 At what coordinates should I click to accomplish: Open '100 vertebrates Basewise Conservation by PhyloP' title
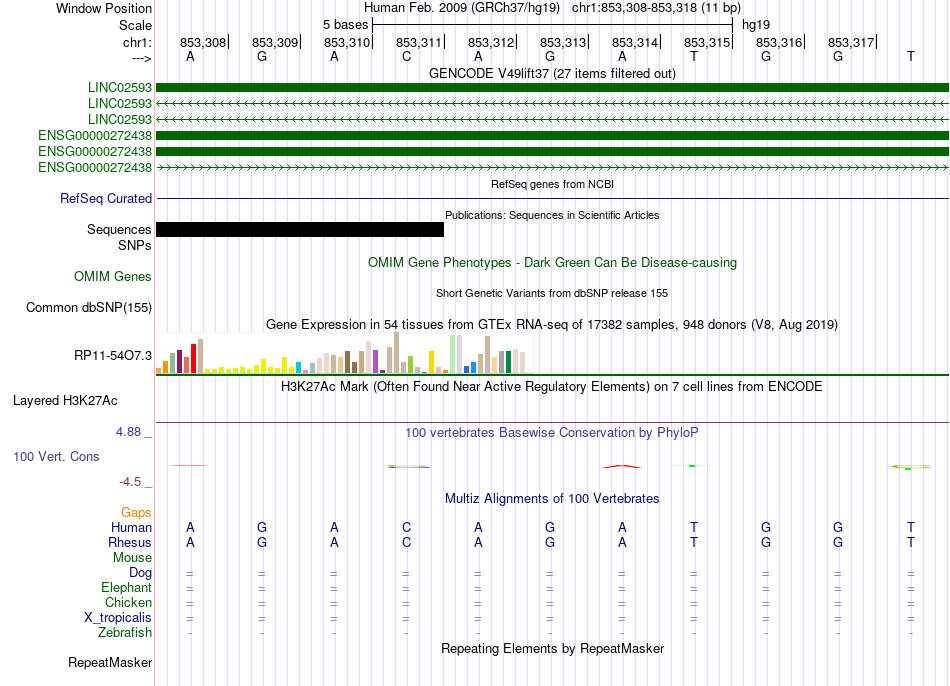[x=552, y=433]
